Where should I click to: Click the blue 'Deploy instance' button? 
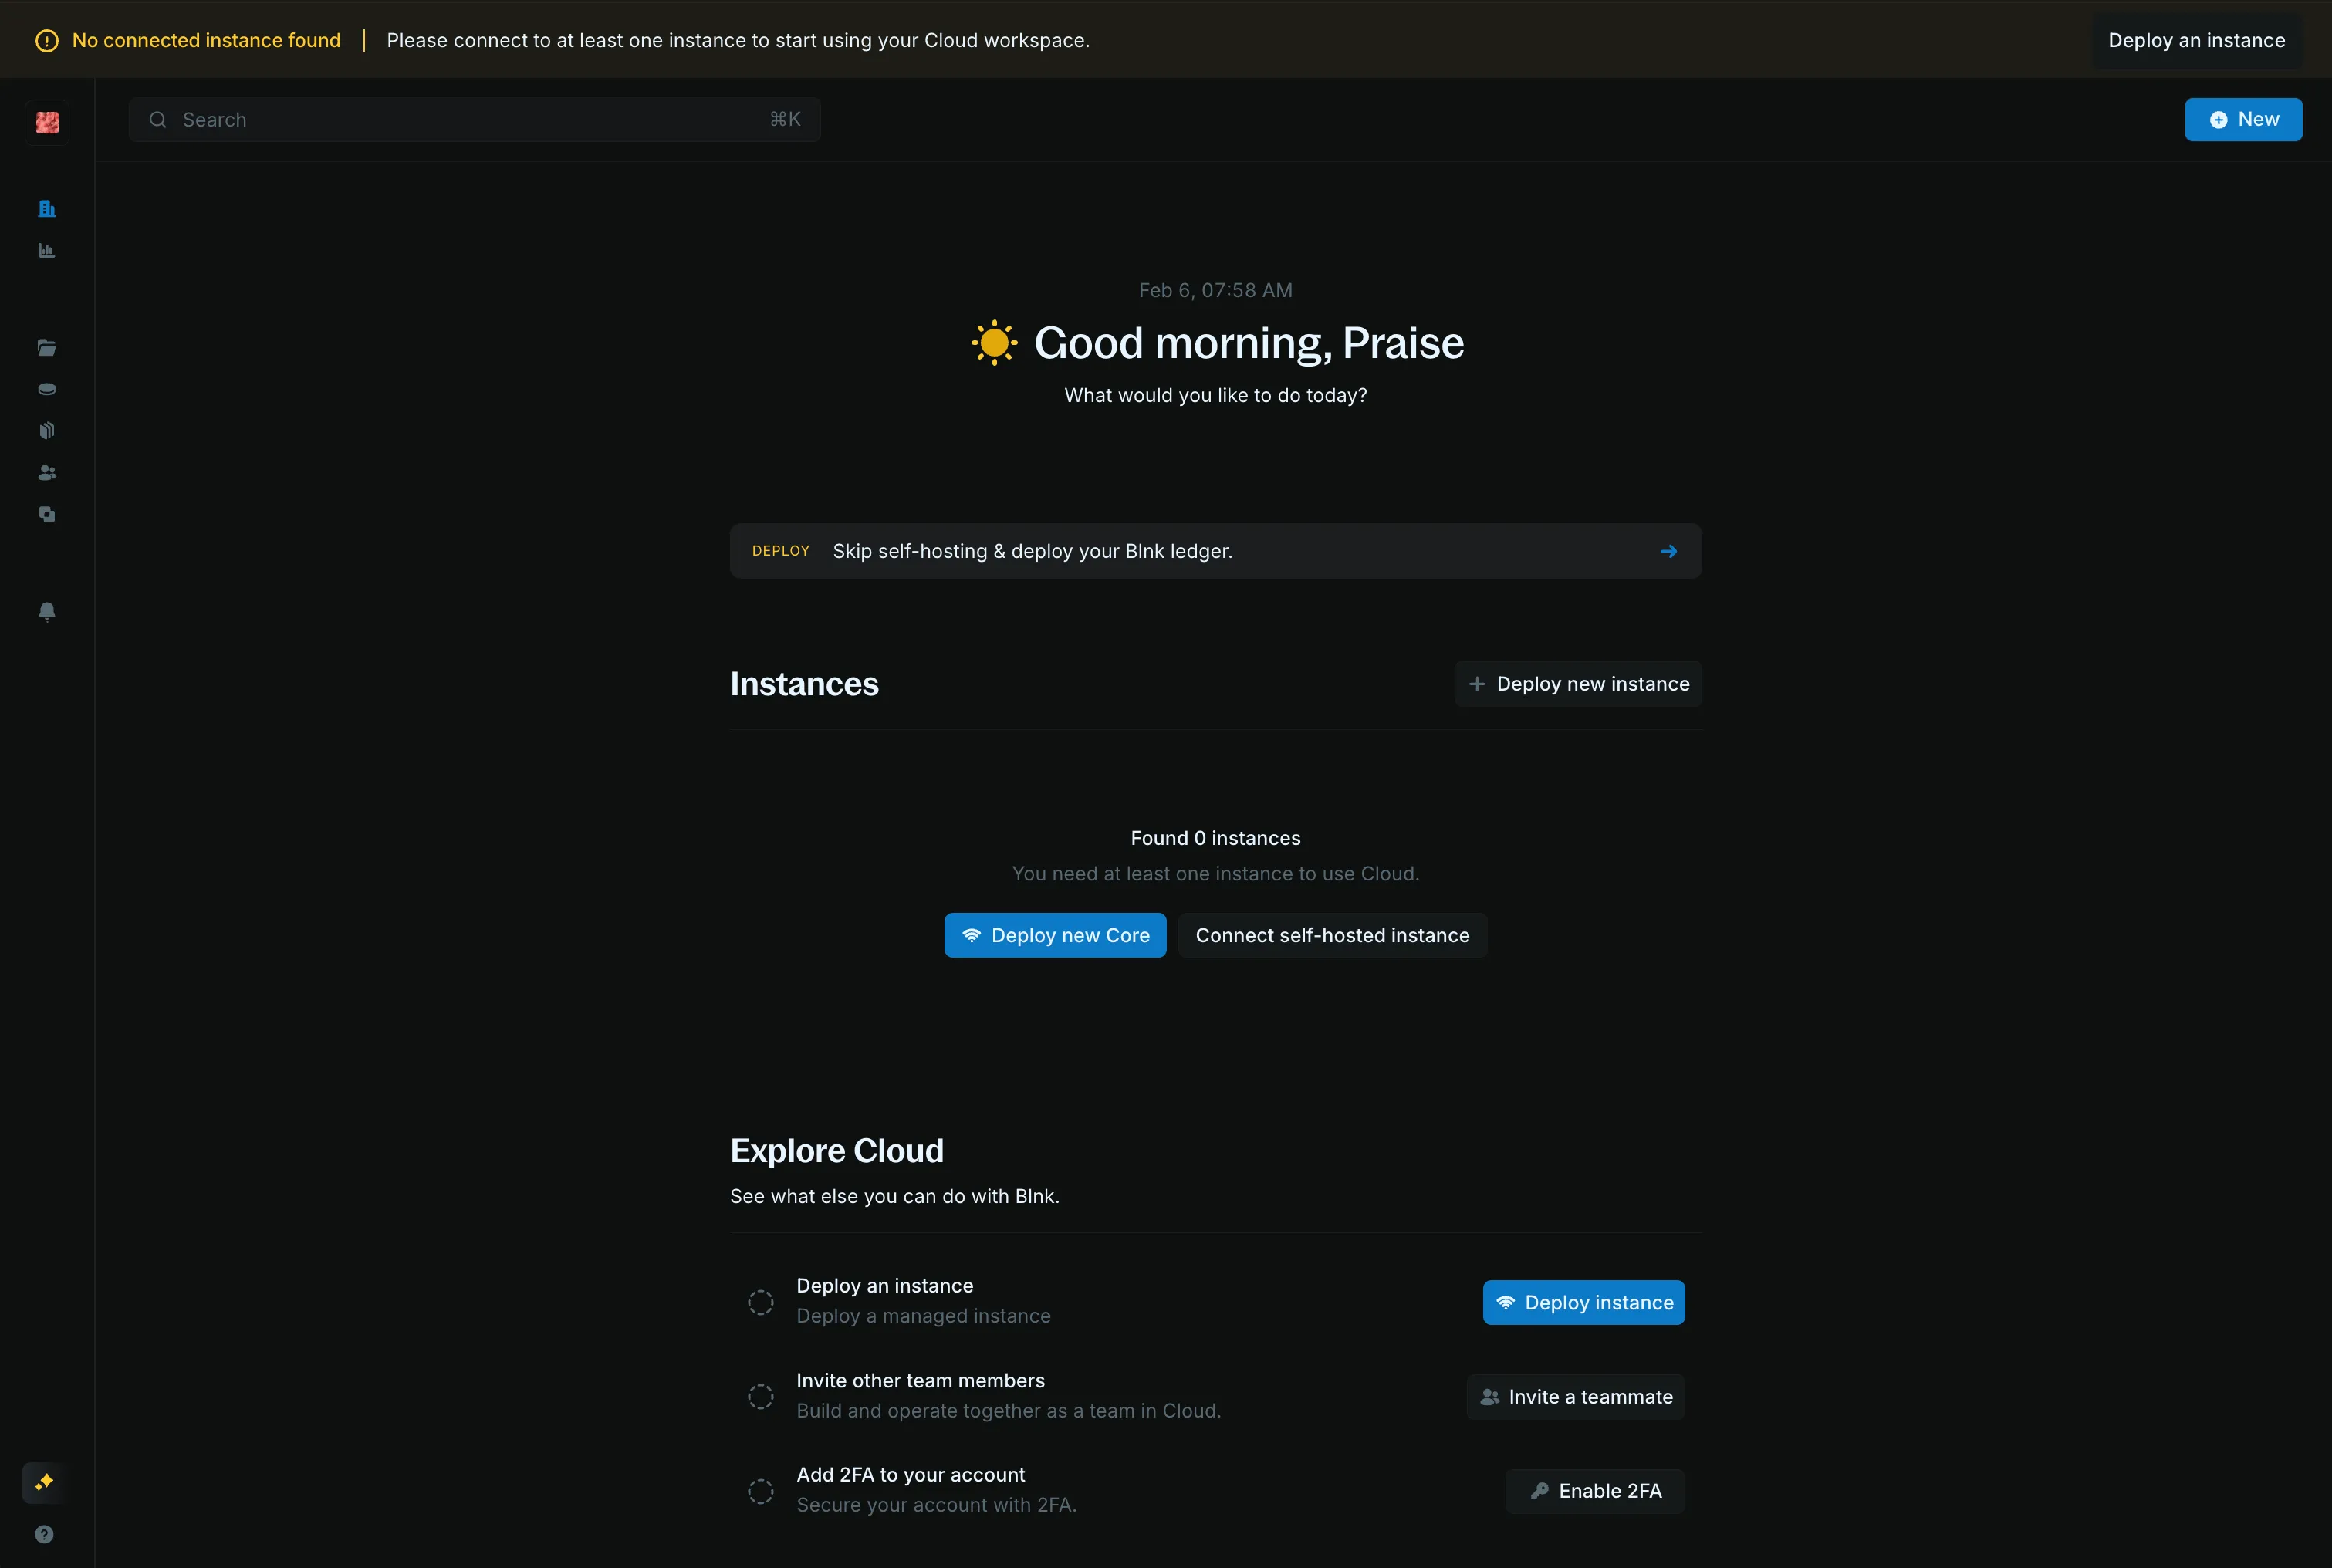coord(1583,1302)
